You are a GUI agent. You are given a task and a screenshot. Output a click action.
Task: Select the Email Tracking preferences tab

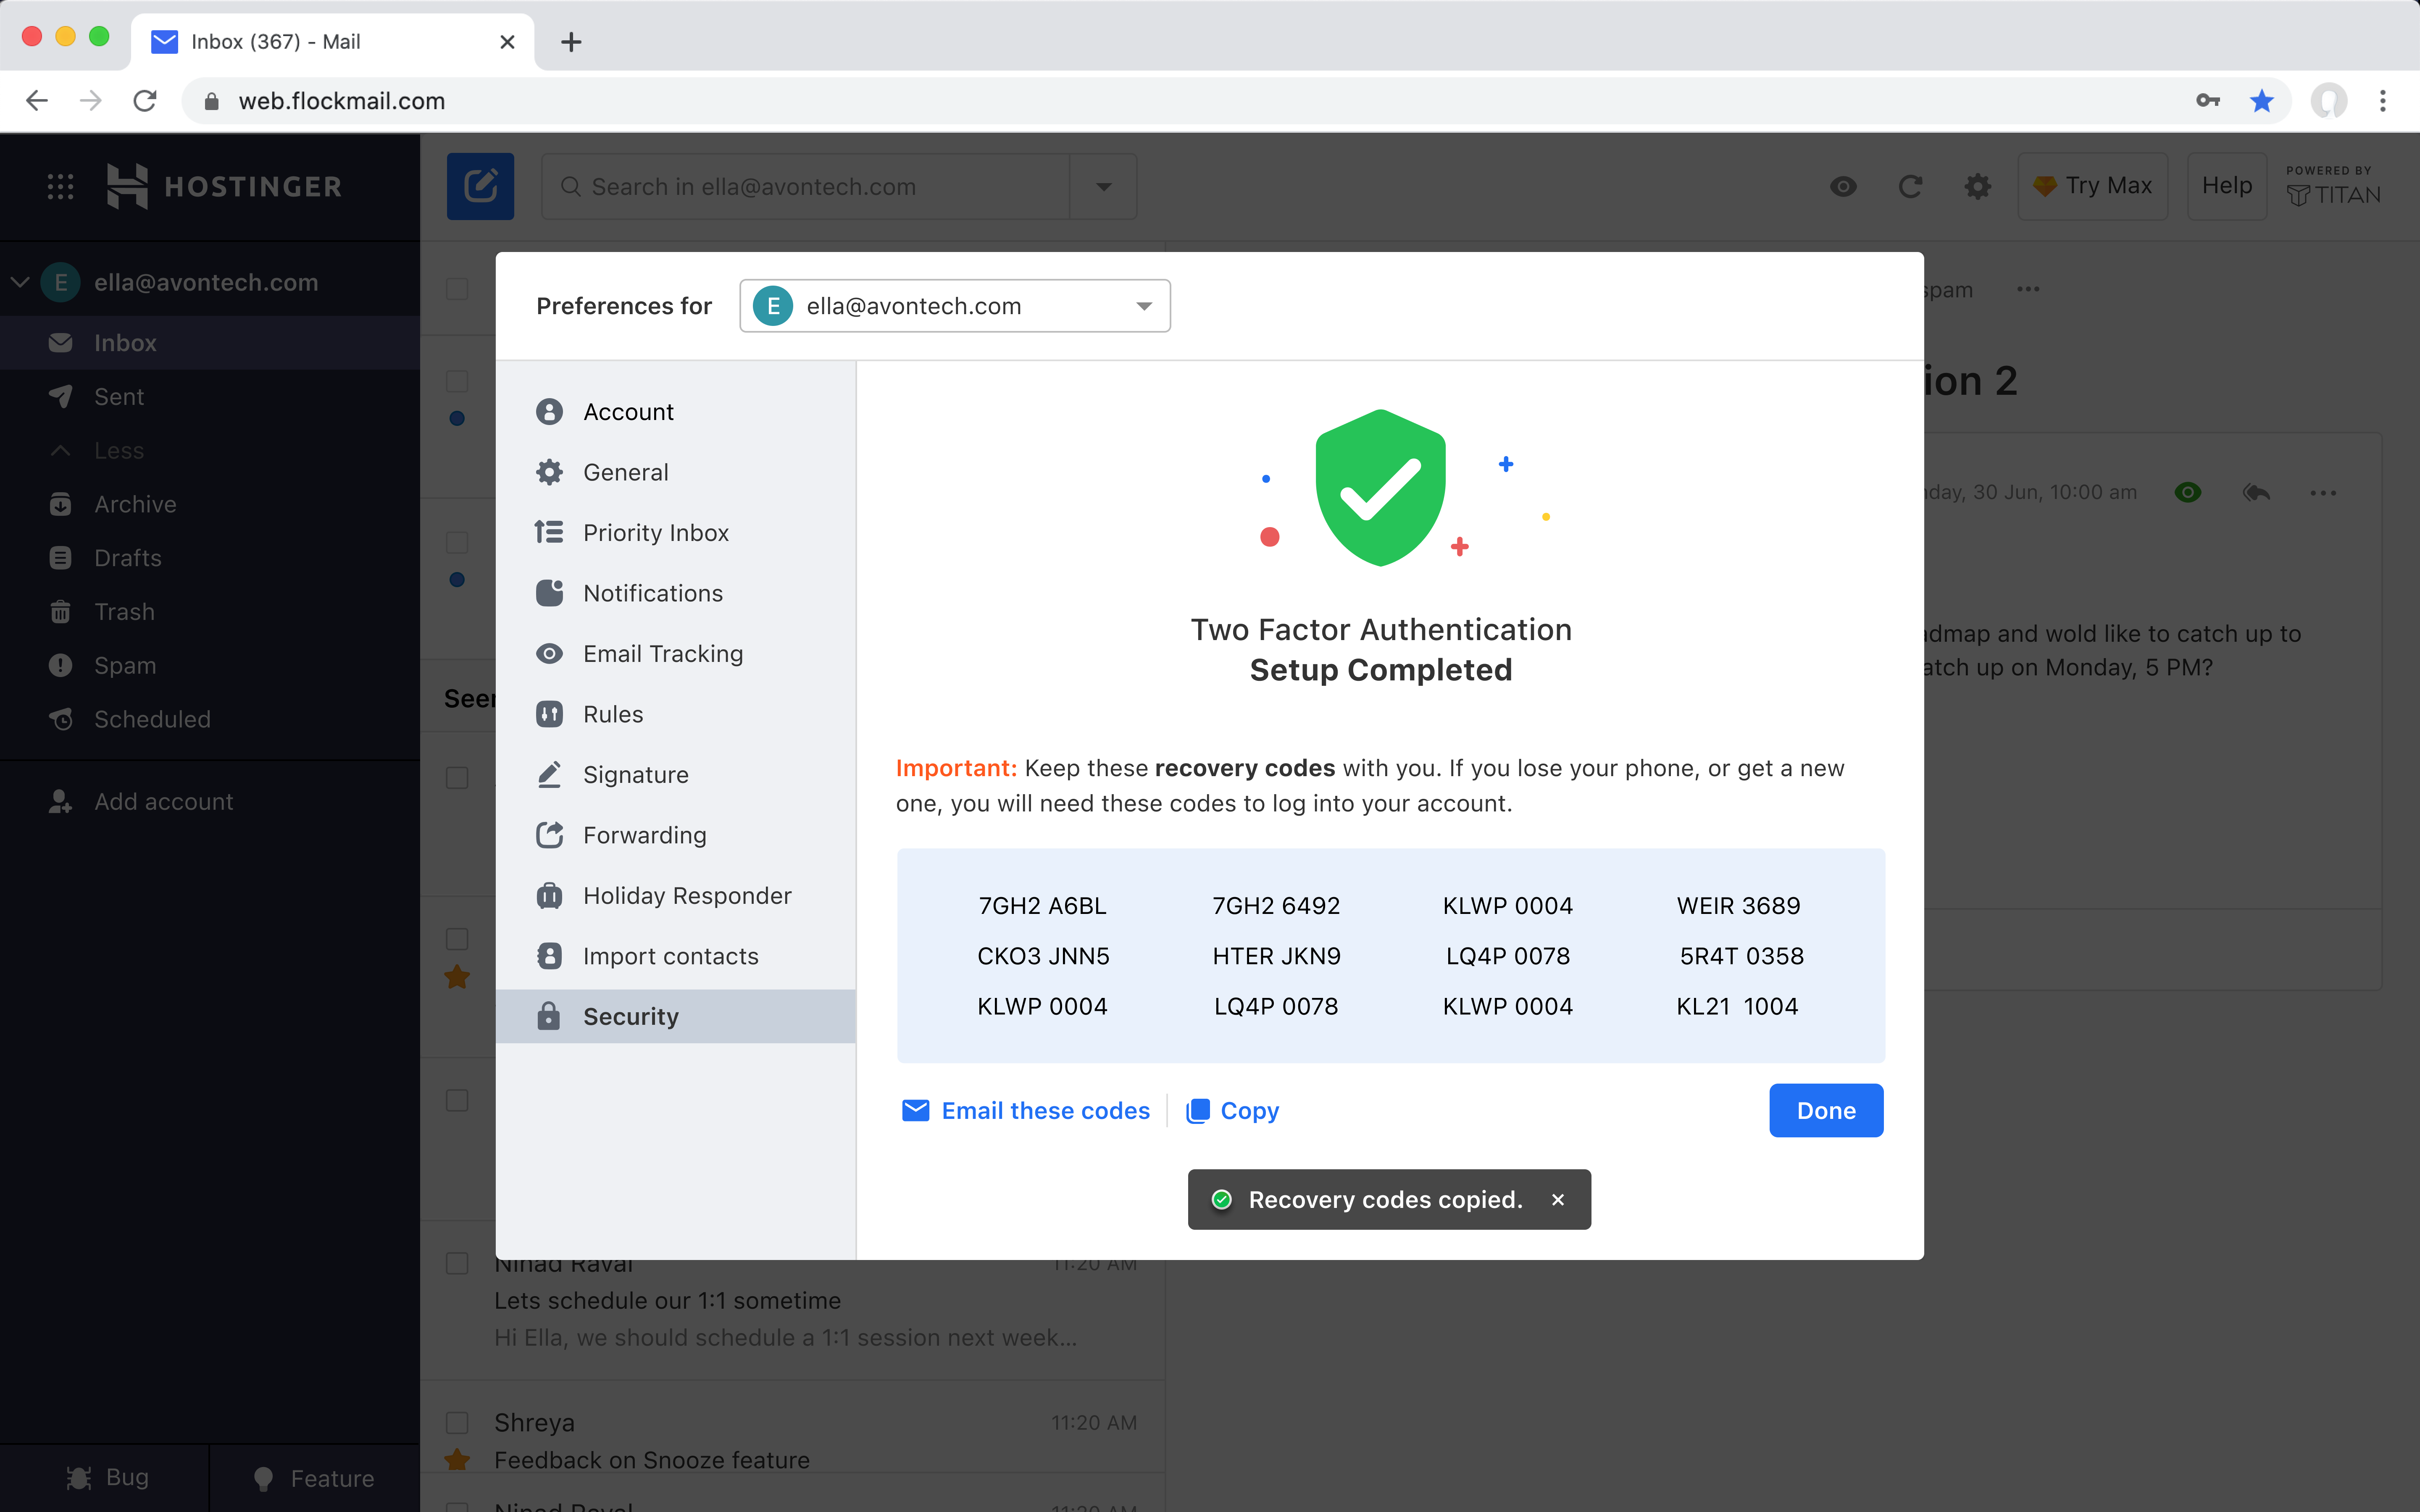coord(676,654)
